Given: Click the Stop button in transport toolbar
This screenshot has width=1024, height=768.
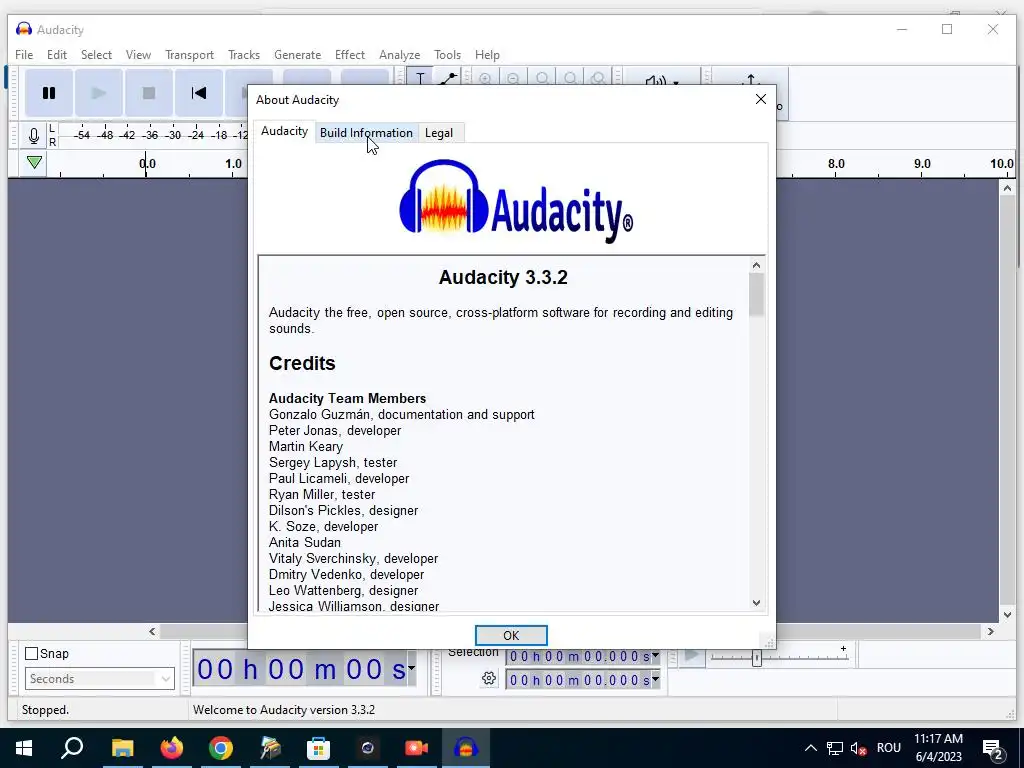Looking at the screenshot, I should (149, 93).
